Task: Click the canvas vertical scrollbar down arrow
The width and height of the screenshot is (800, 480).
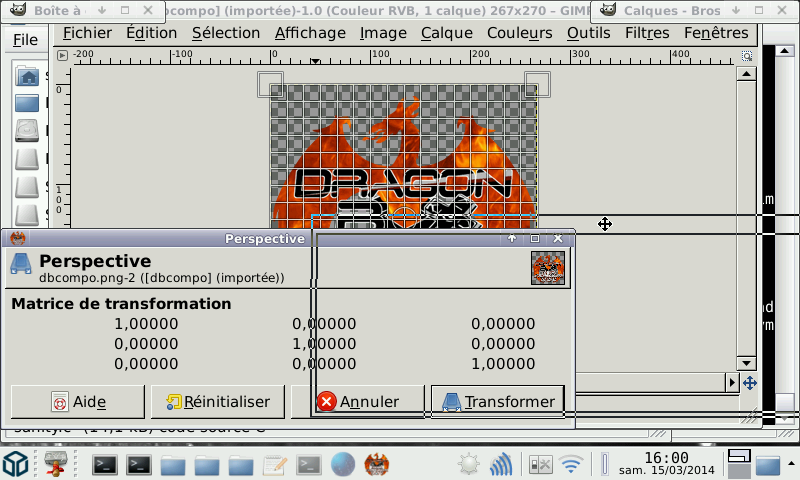Action: [x=746, y=364]
